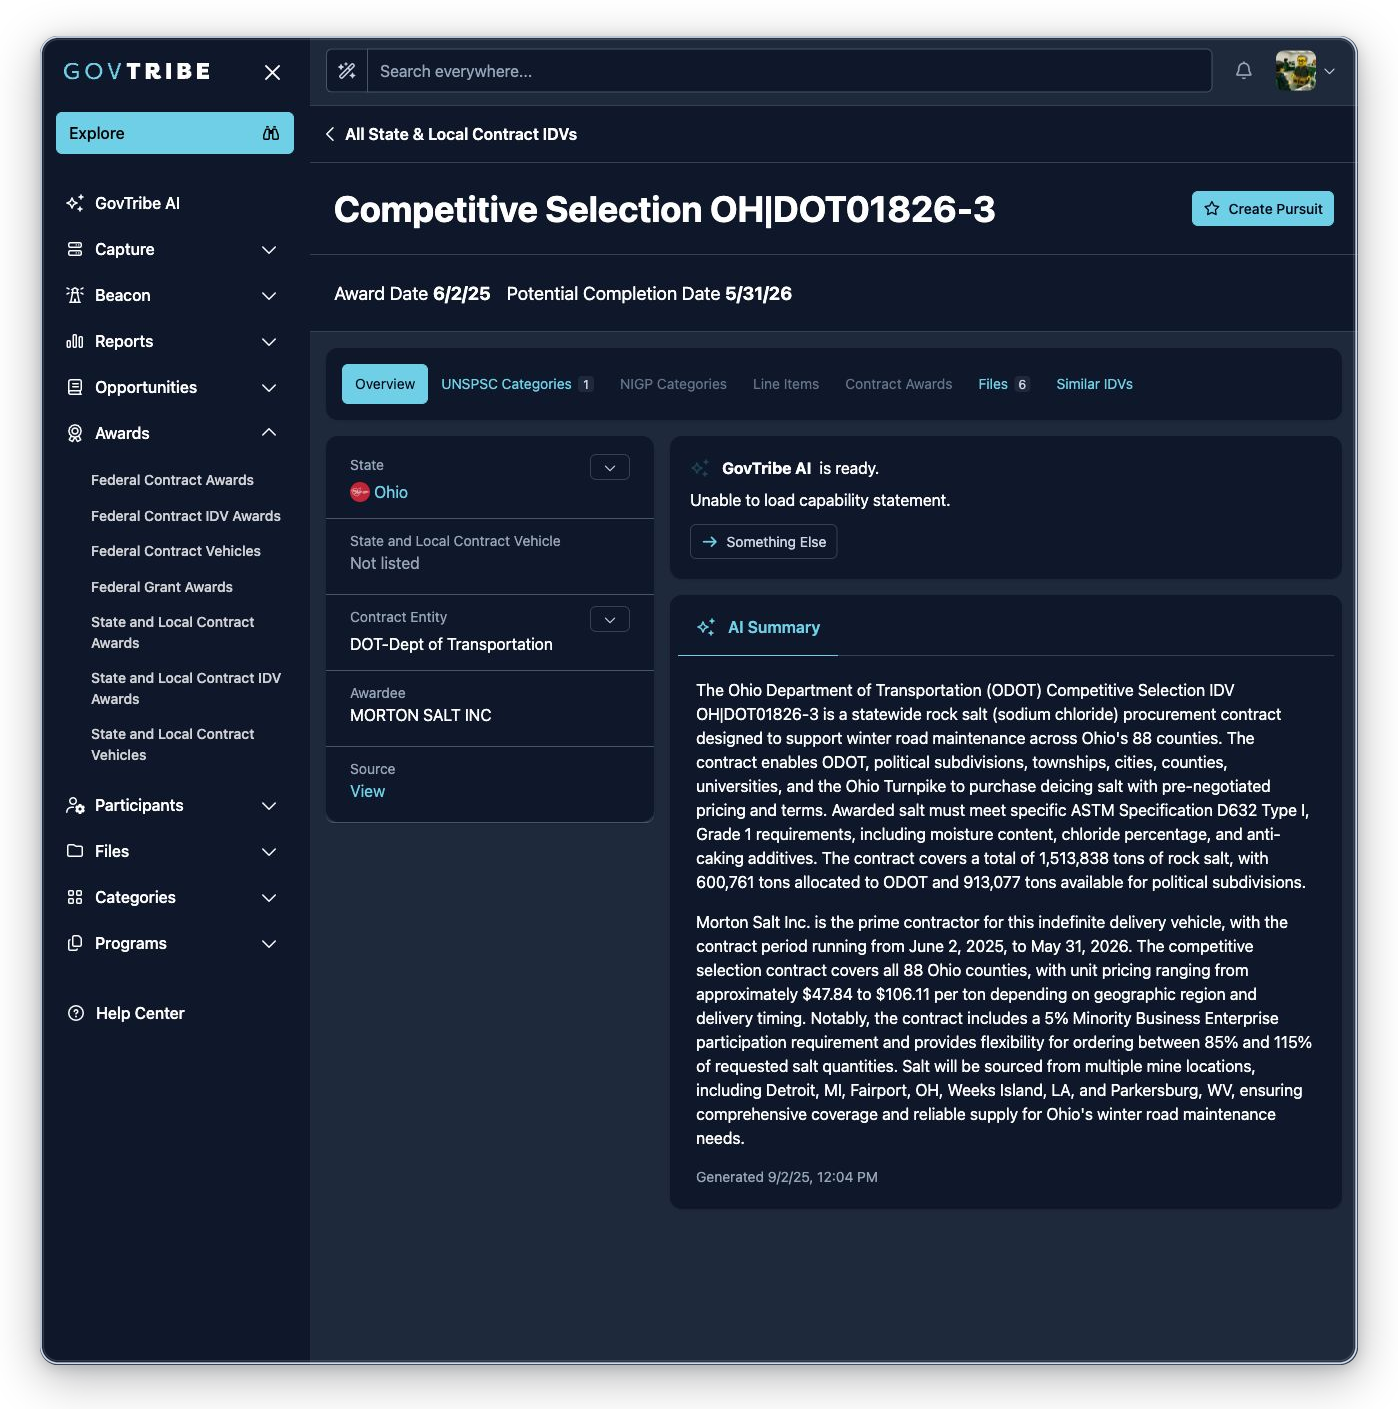The width and height of the screenshot is (1398, 1409).
Task: Click the Something Else button
Action: point(764,541)
